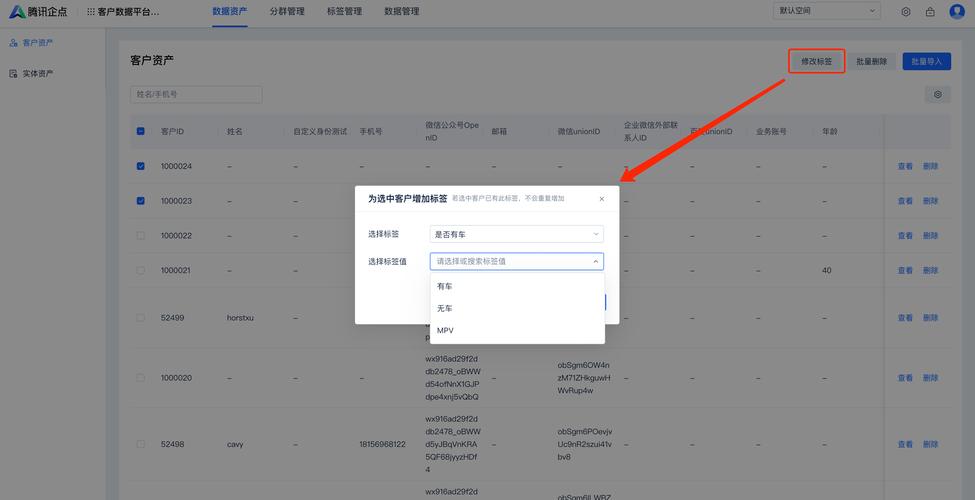Screen dimensions: 975x500
Task: Click 删除 link for row 1000020
Action: [930, 377]
